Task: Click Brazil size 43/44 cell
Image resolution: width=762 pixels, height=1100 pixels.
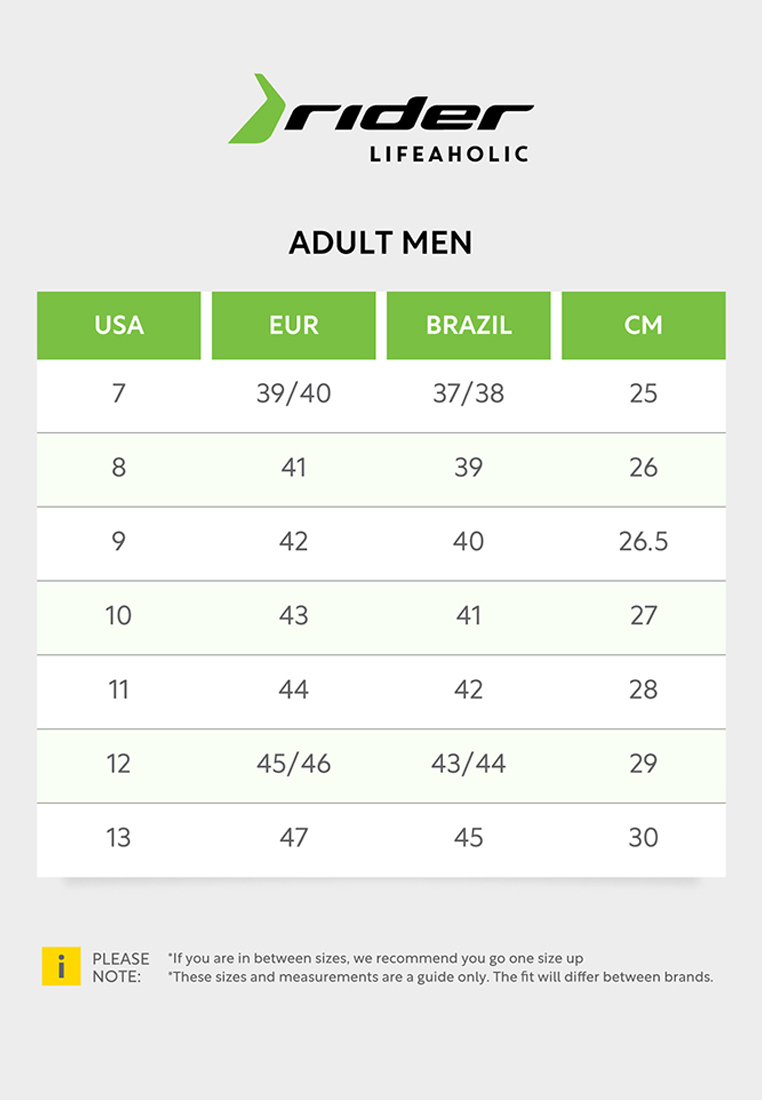Action: [469, 763]
